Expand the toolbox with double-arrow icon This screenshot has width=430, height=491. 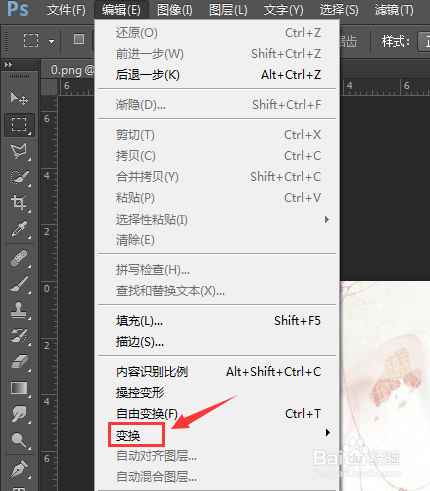coord(8,64)
